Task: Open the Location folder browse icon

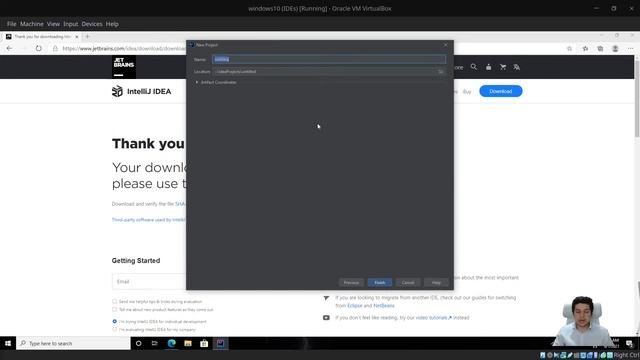Action: coord(441,71)
